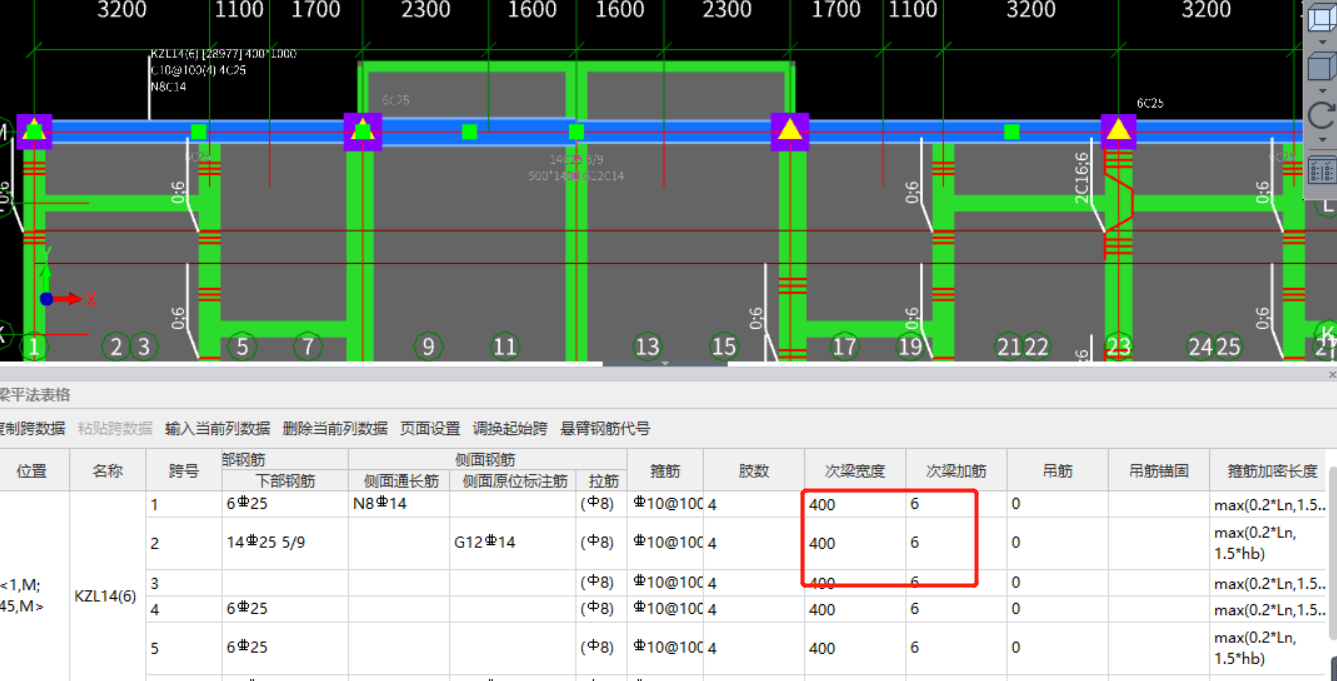Select span 5 吊筋 value 0 cell
Screen dimensions: 1337x681
click(x=1057, y=648)
